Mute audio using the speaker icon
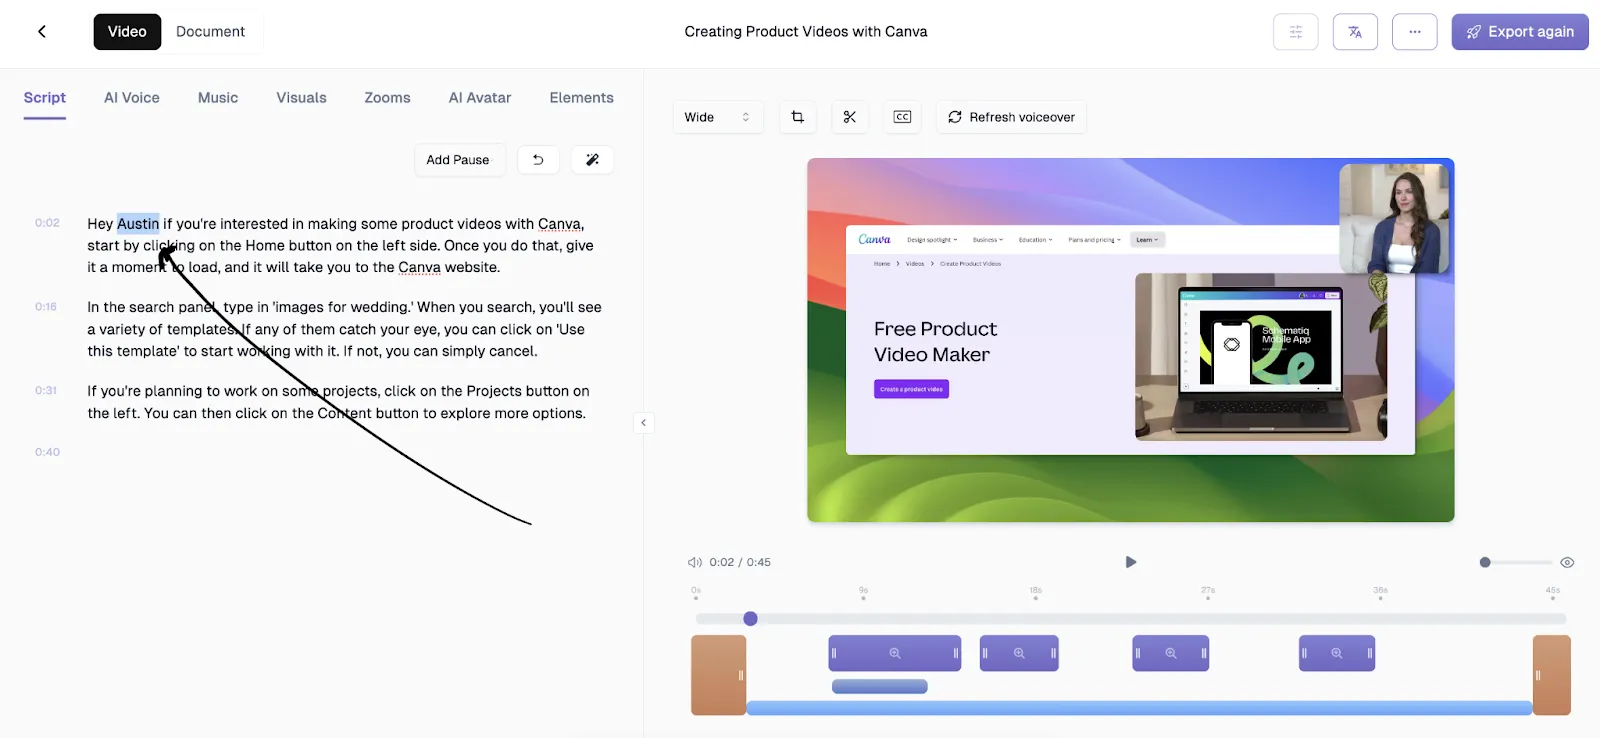This screenshot has width=1600, height=738. (694, 562)
